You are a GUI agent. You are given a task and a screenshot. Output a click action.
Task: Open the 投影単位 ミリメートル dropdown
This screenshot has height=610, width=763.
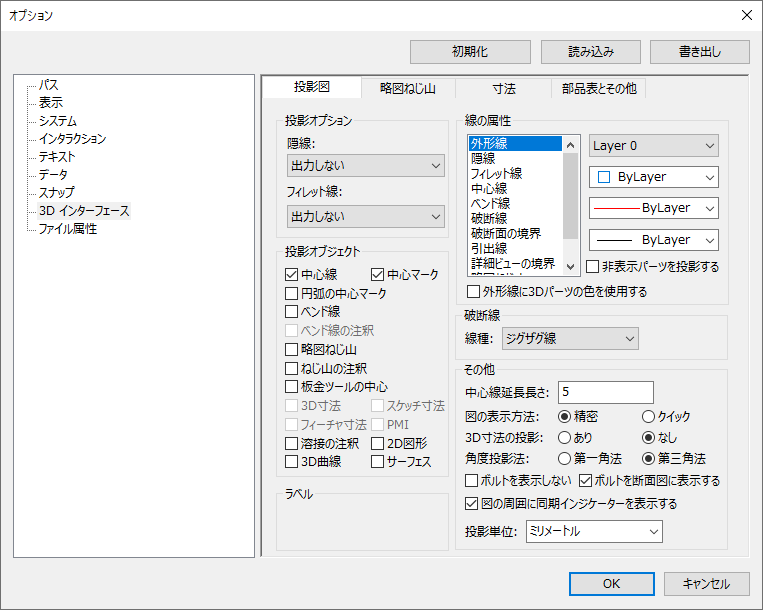594,532
